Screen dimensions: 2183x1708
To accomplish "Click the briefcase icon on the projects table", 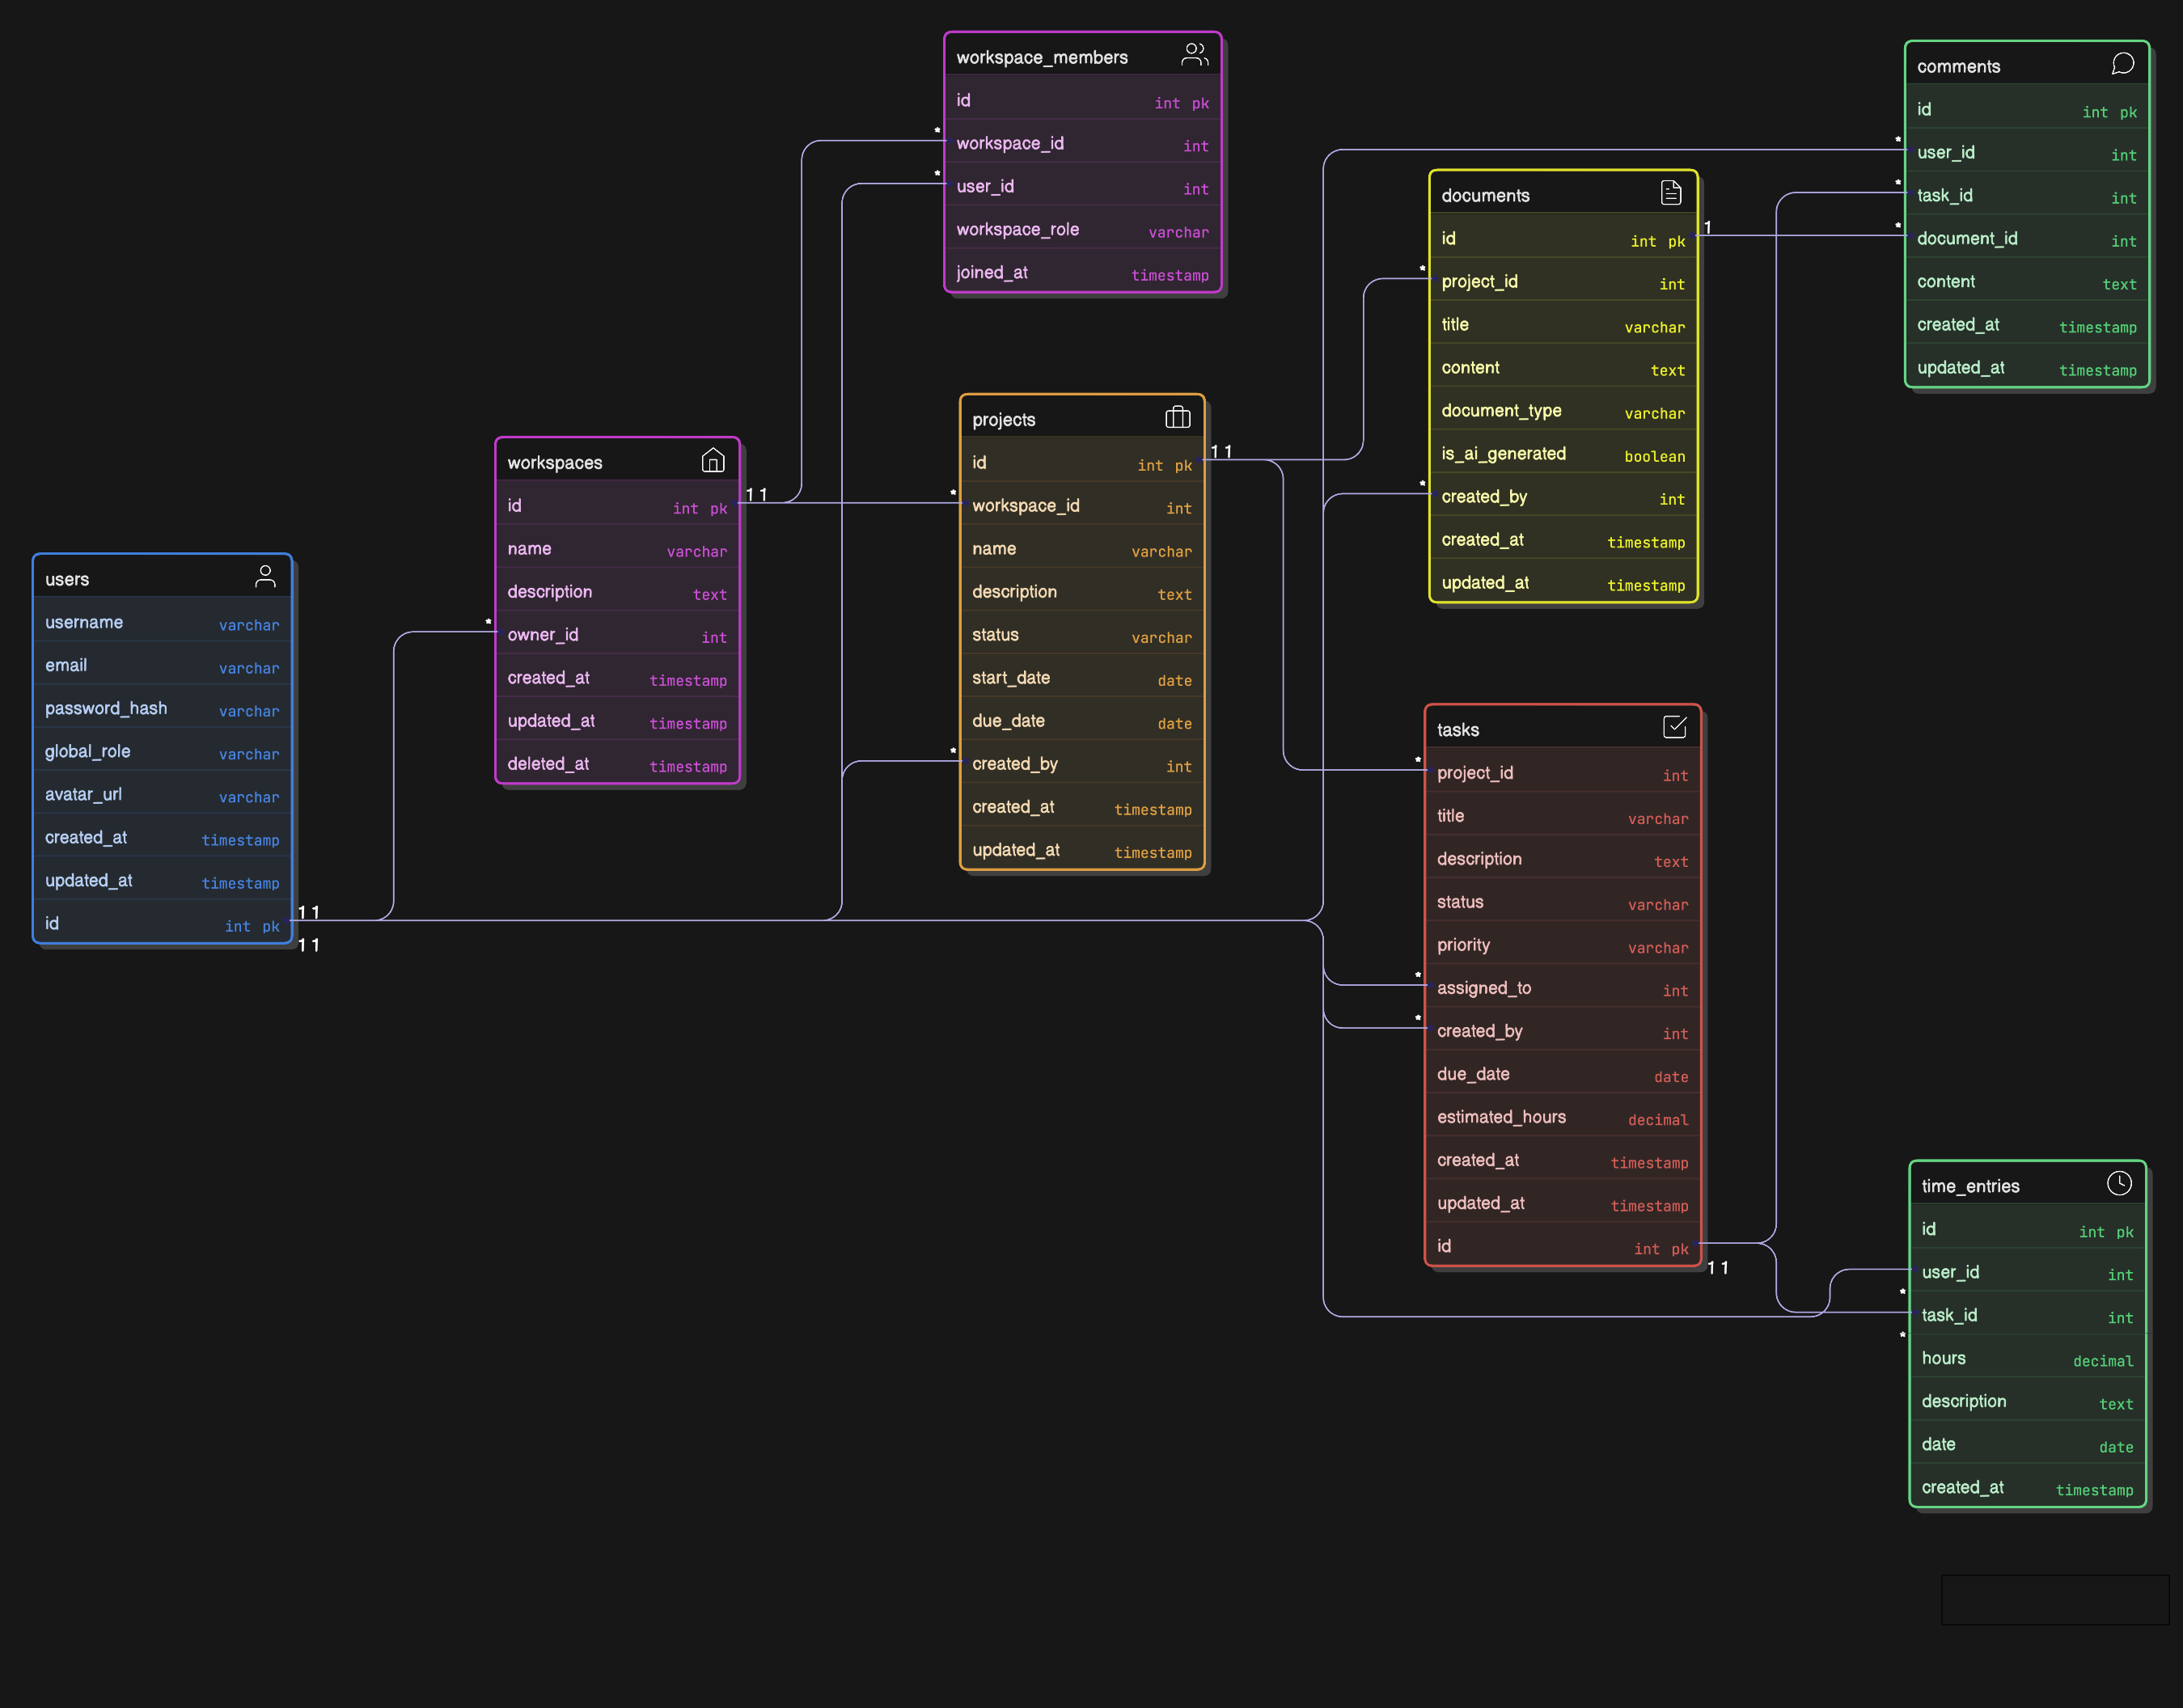I will tap(1178, 418).
